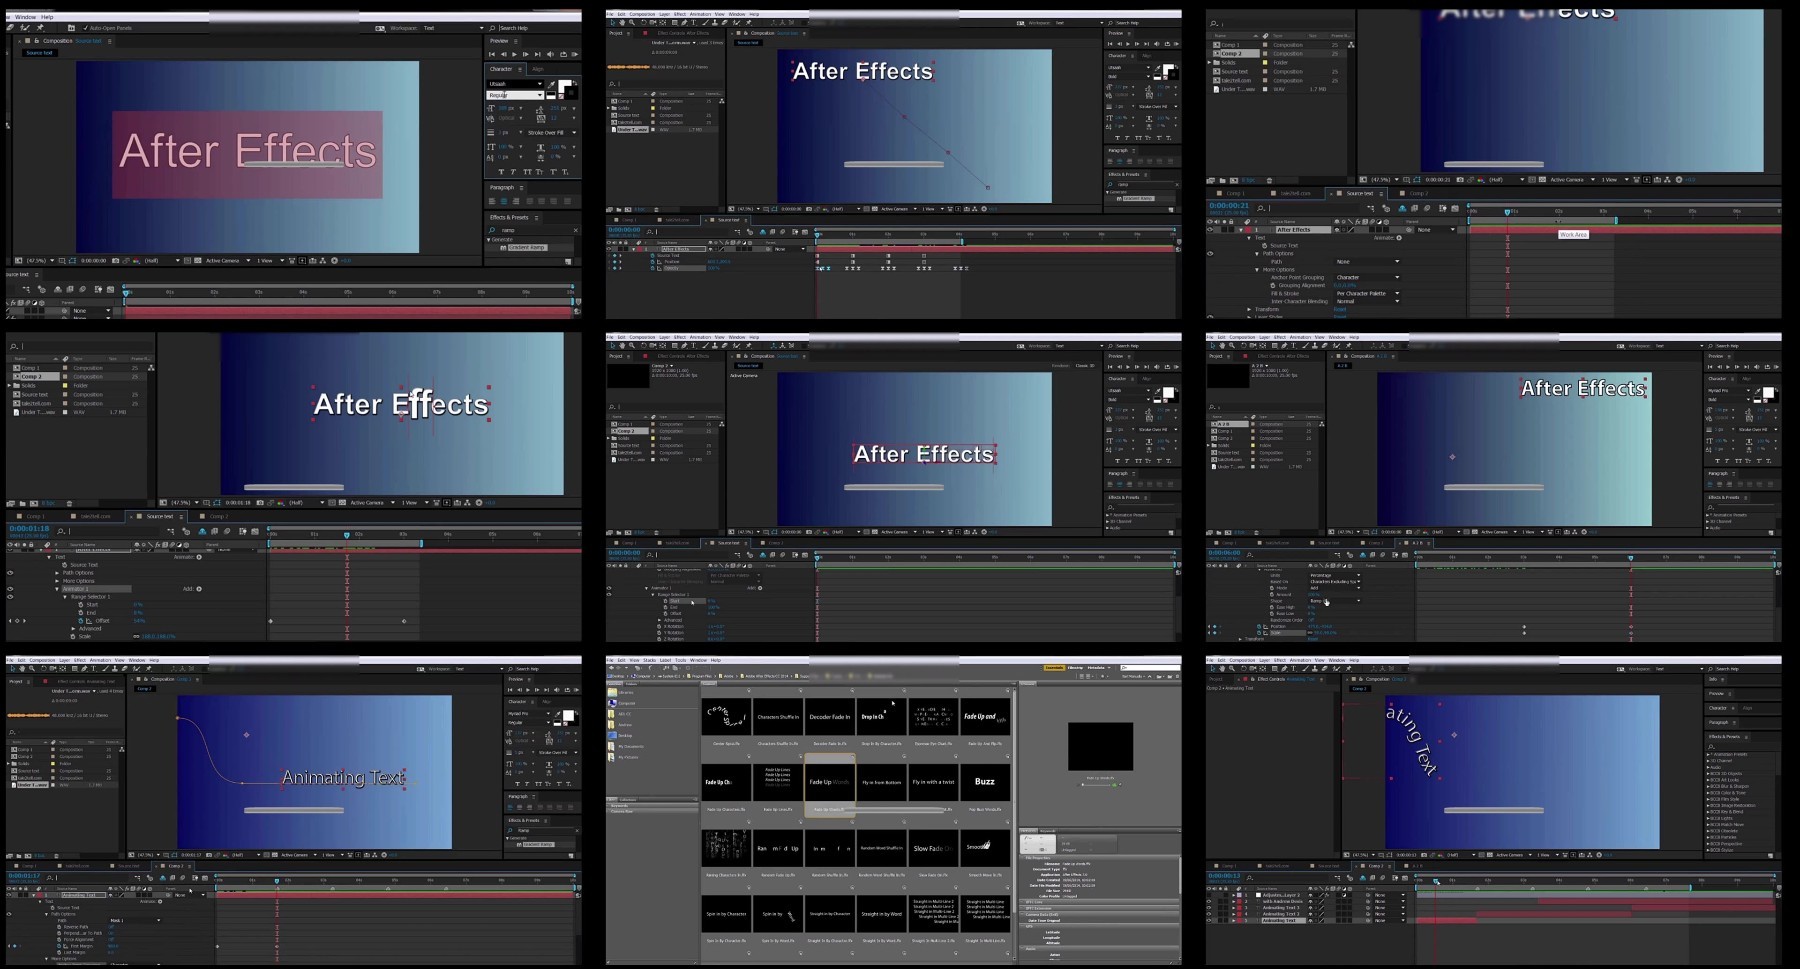The image size is (1800, 969).
Task: Open Utsaah font dropdown in pink-highlight frame
Action: tap(515, 84)
